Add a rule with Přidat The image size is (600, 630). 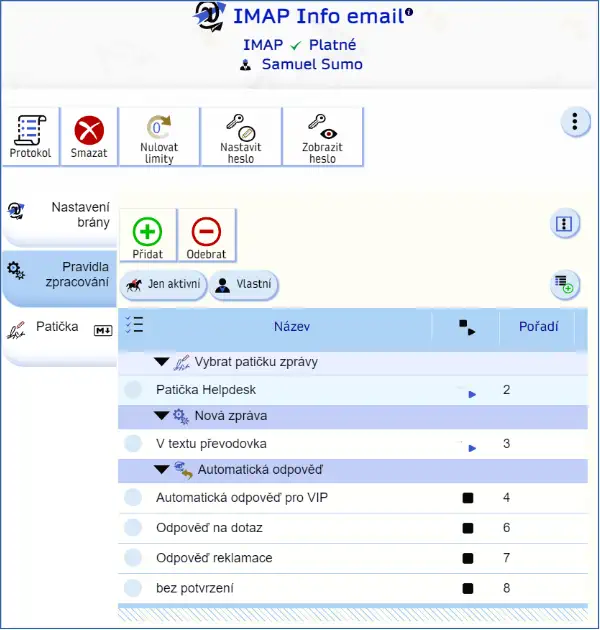pyautogui.click(x=147, y=235)
